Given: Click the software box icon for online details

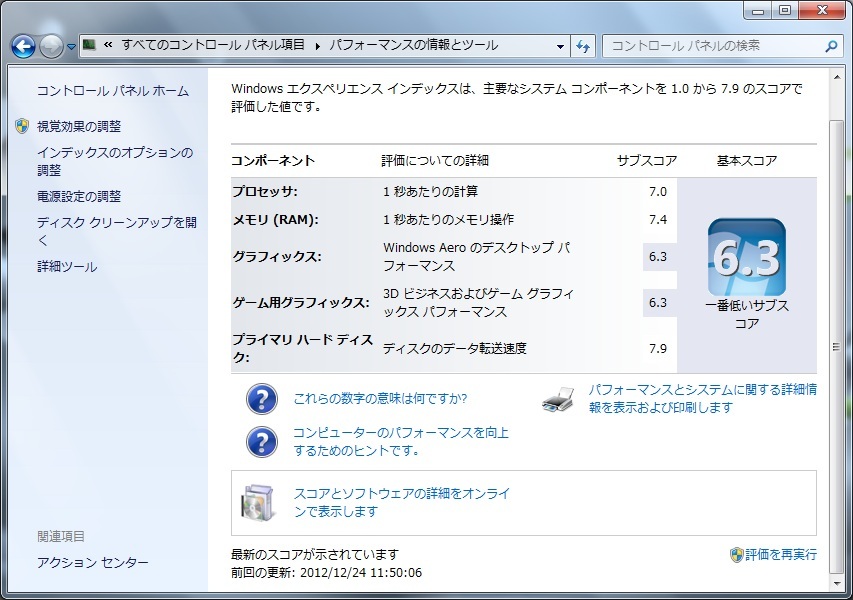Looking at the screenshot, I should click(257, 502).
